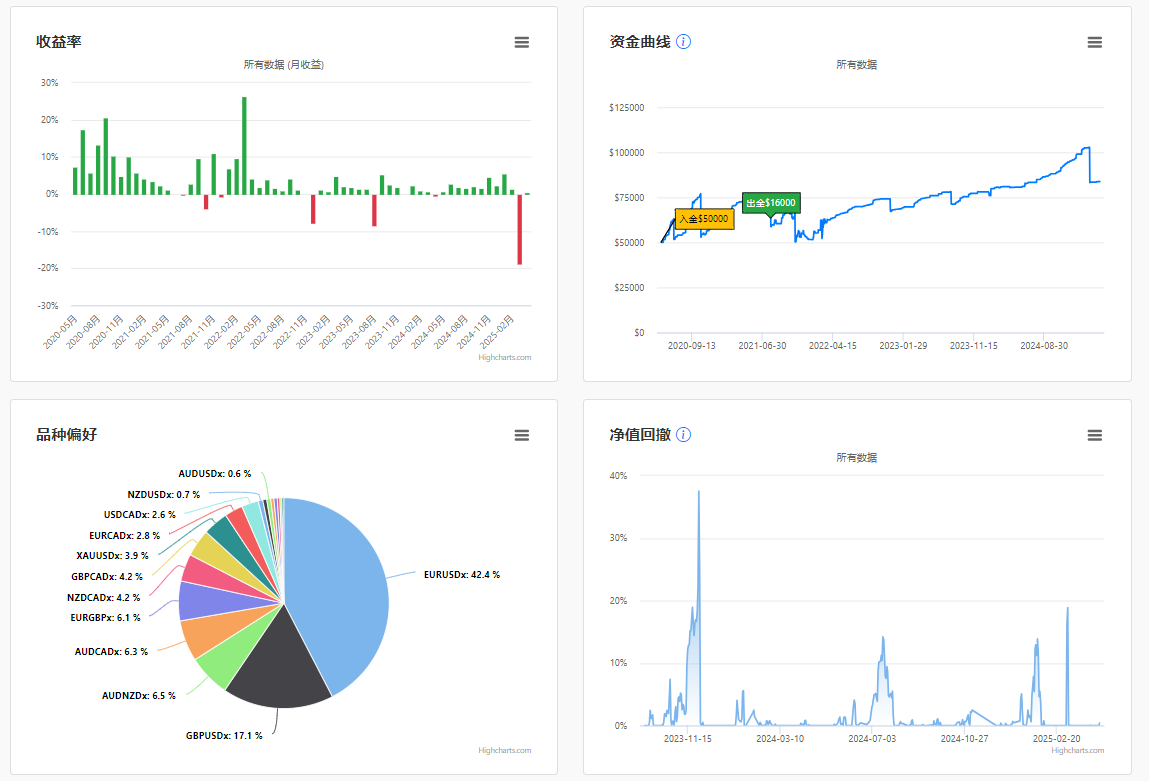Open the 净值回撤 chart hamburger menu

coord(1095,435)
